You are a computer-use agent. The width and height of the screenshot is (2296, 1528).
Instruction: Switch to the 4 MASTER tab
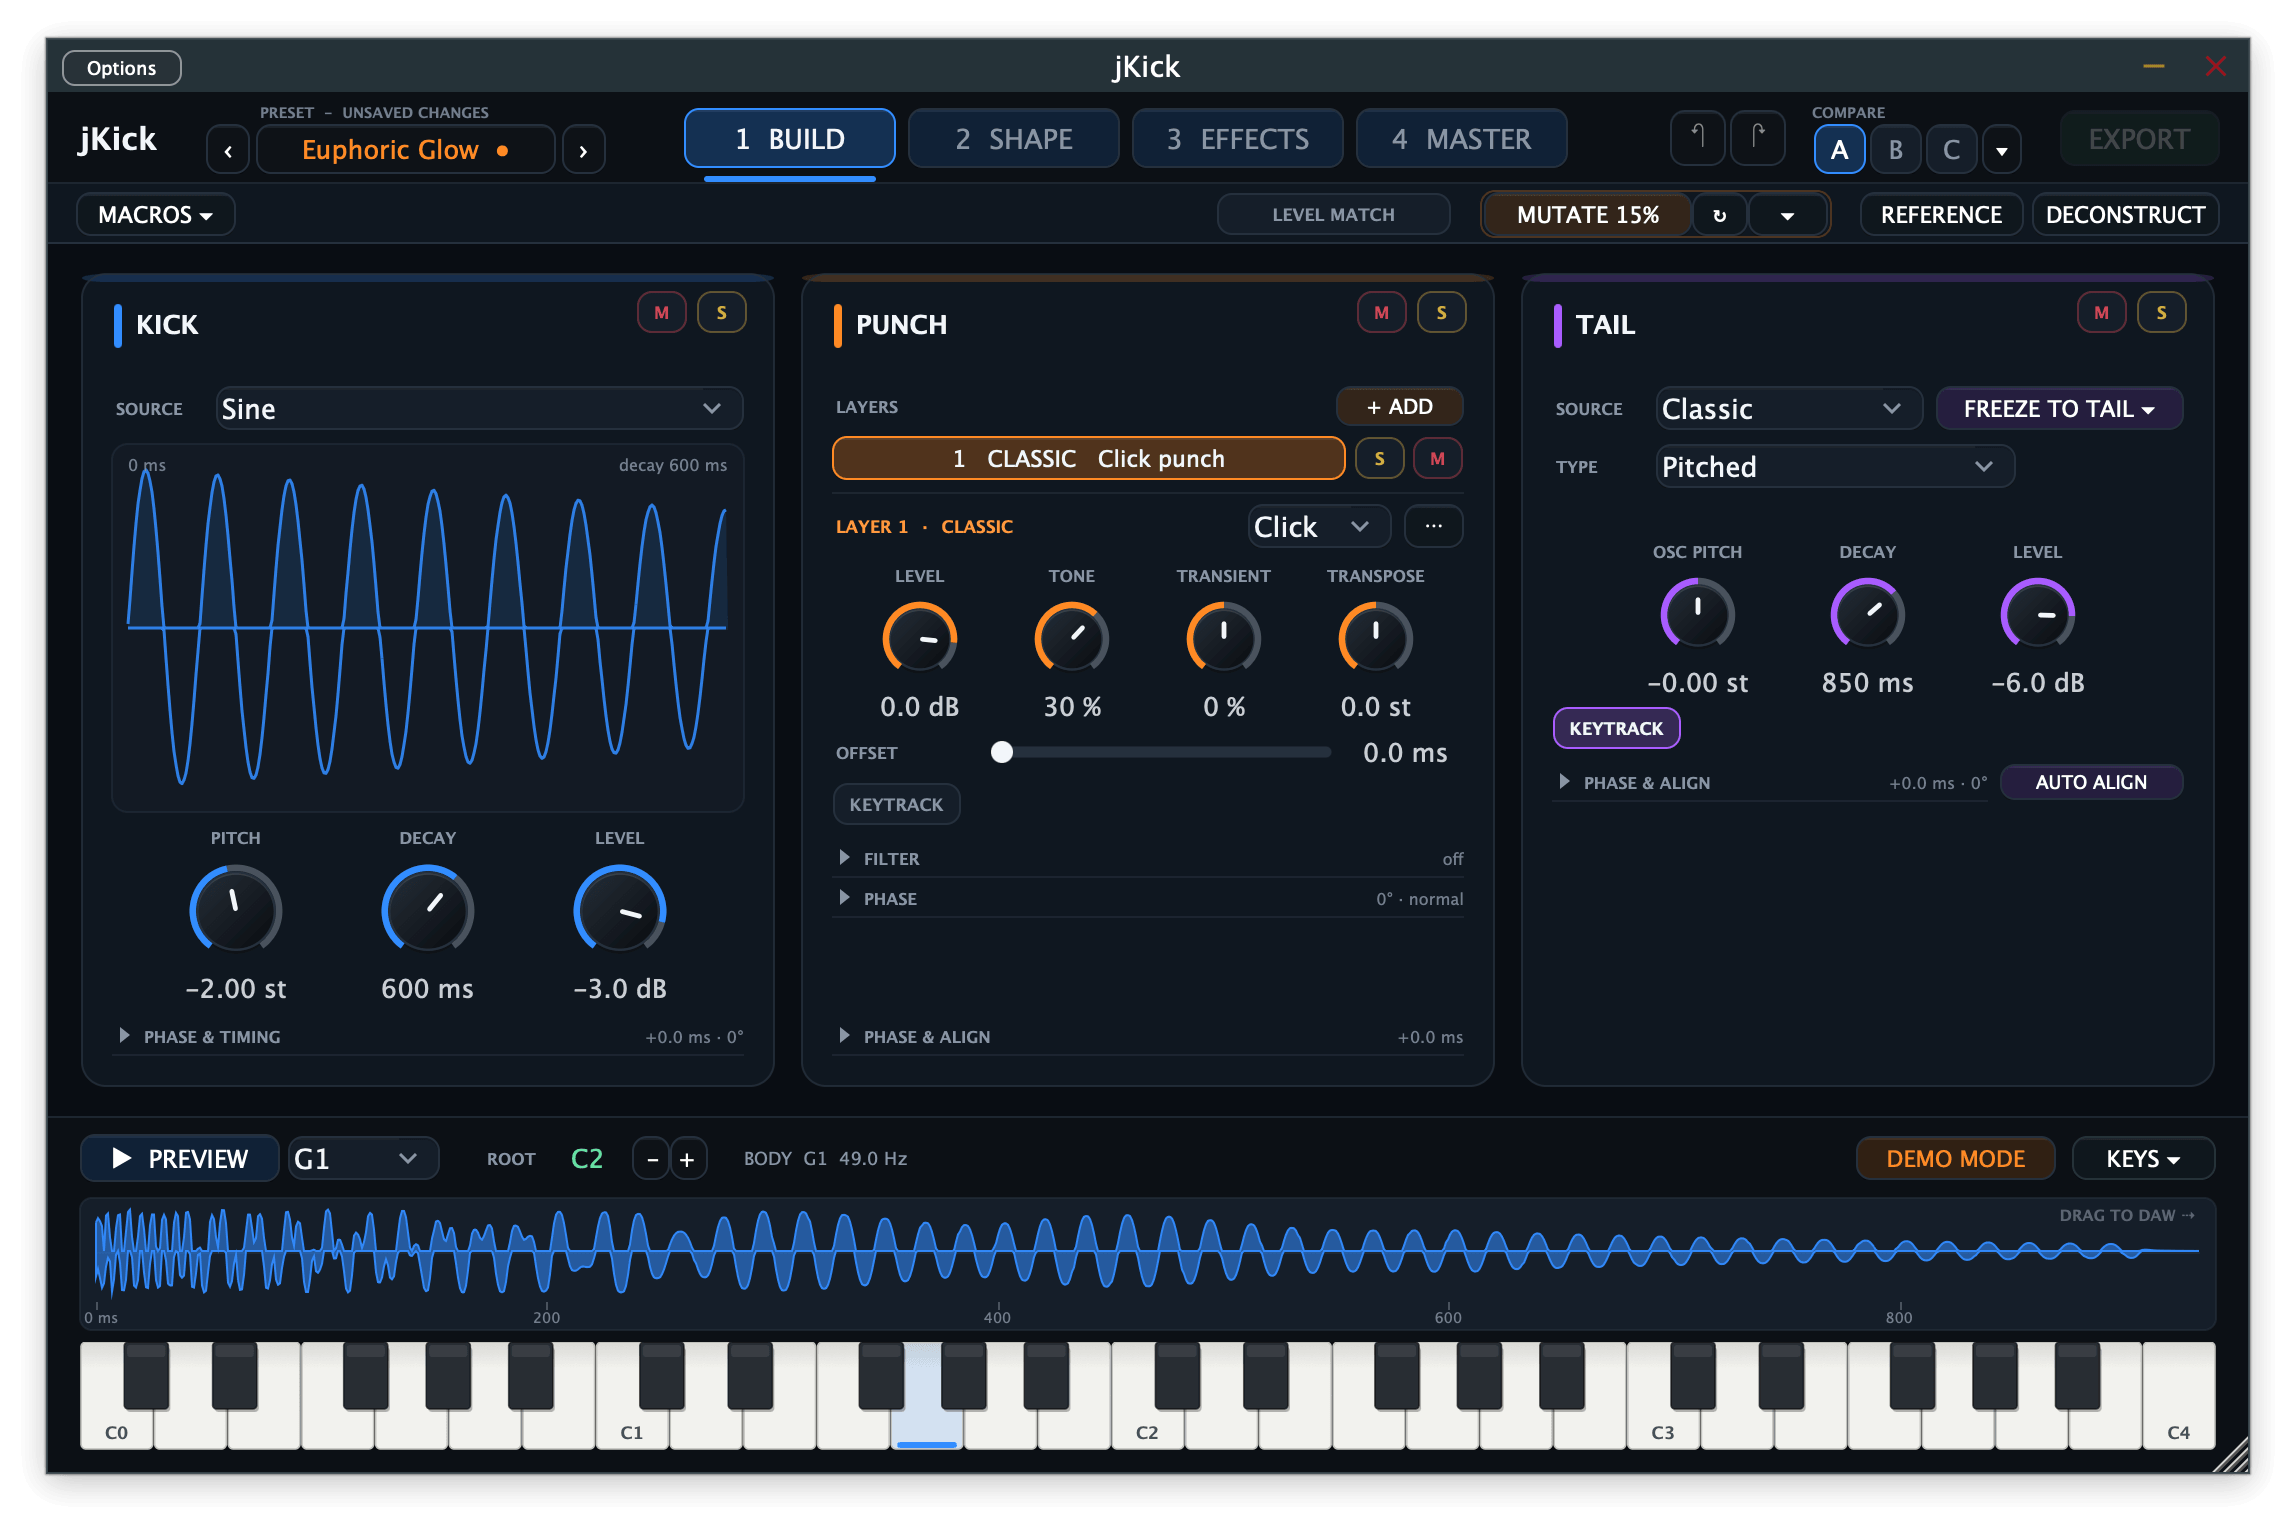click(x=1461, y=139)
